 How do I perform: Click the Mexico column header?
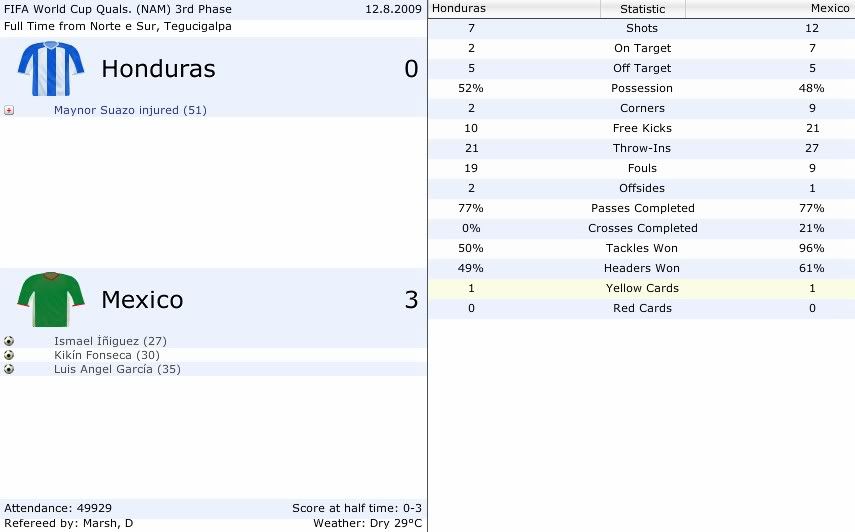tap(770, 9)
